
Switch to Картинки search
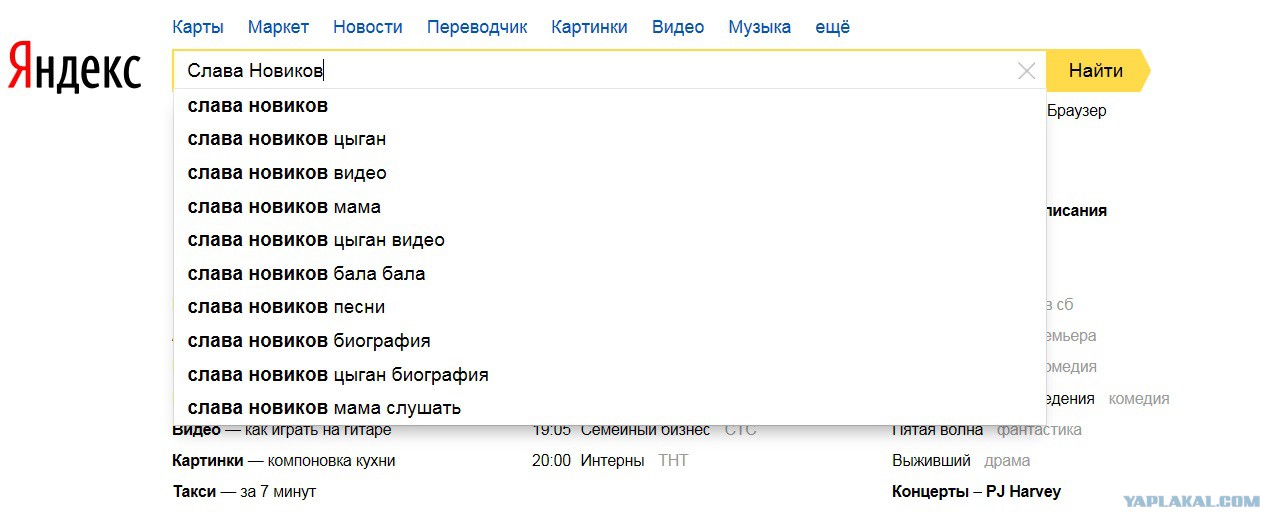tap(590, 27)
